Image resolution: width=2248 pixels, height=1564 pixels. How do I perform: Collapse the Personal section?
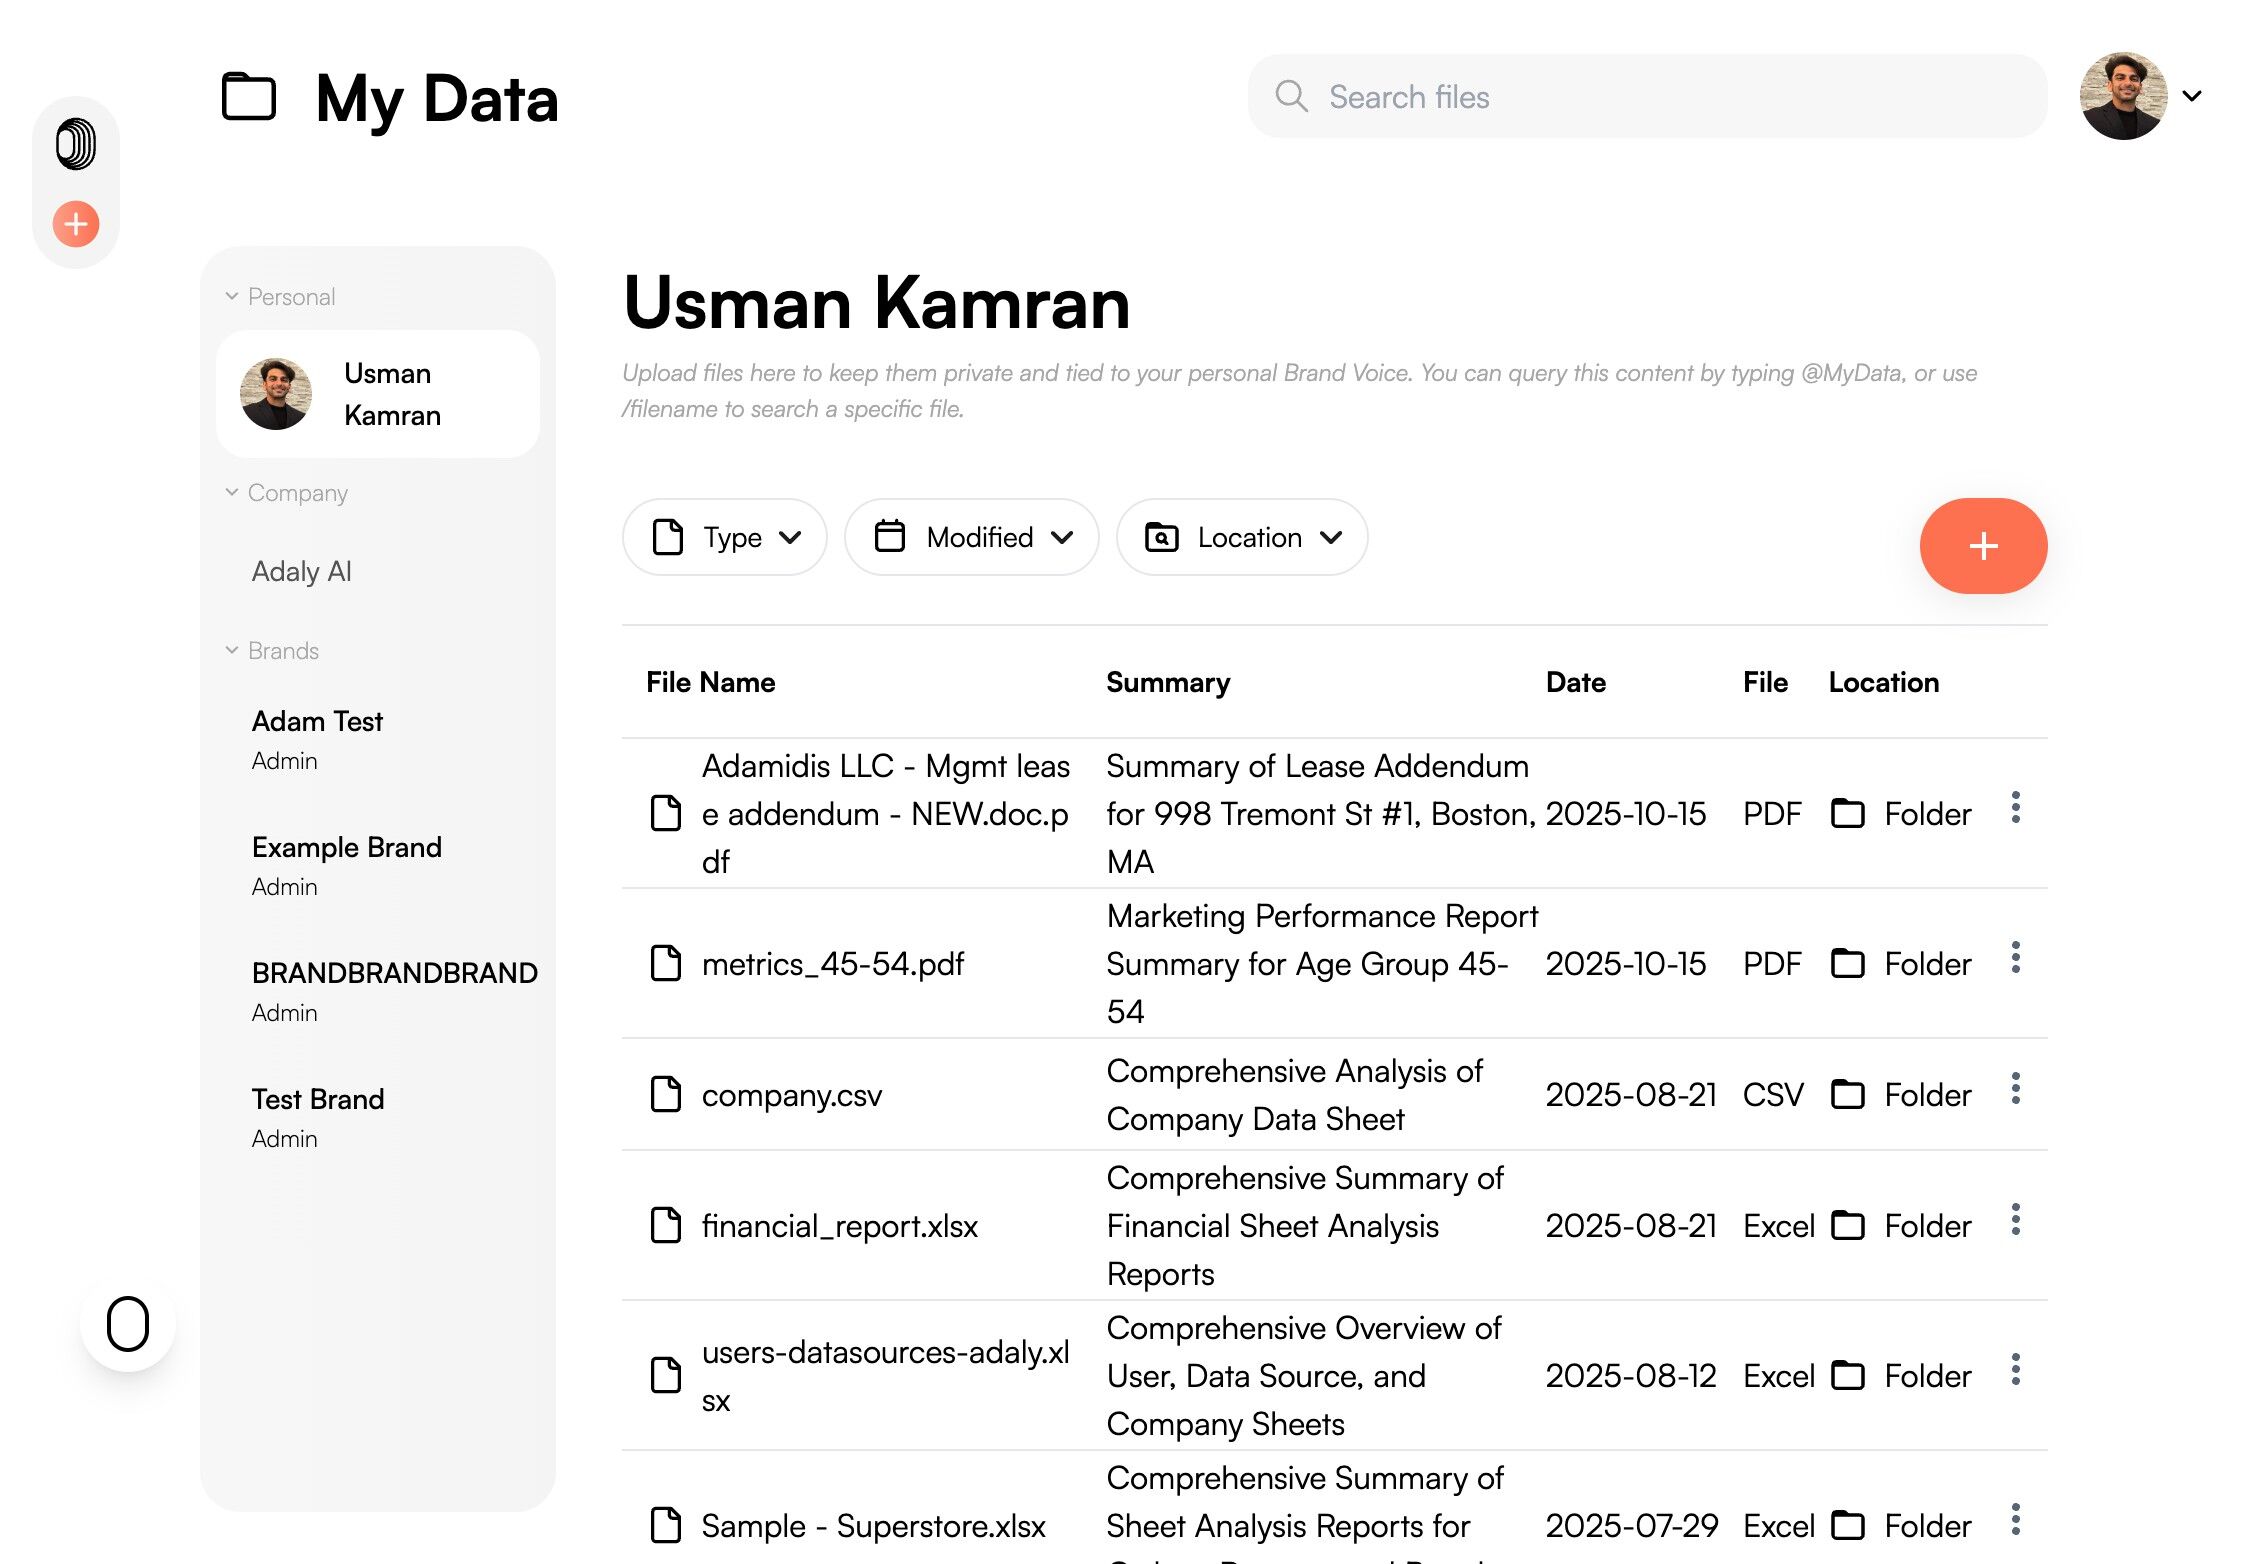point(232,296)
